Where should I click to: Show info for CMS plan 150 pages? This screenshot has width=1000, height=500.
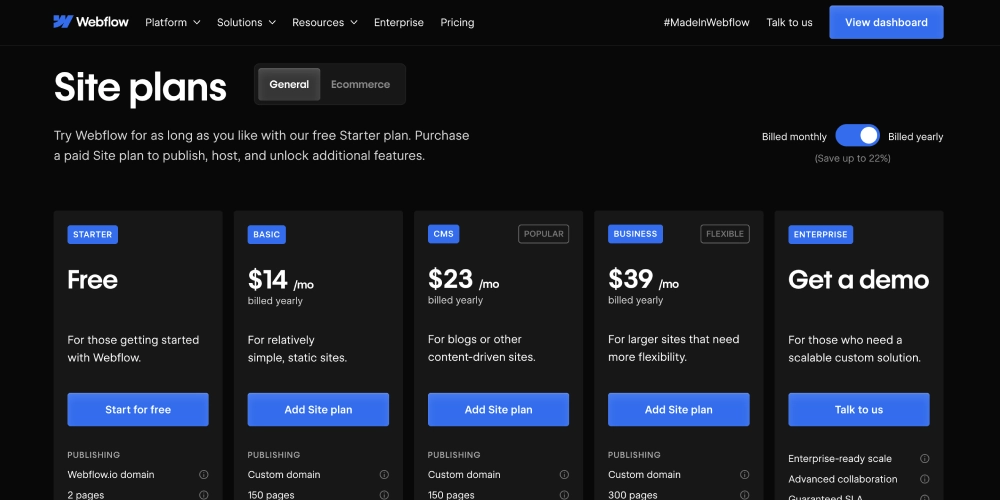pyautogui.click(x=564, y=495)
